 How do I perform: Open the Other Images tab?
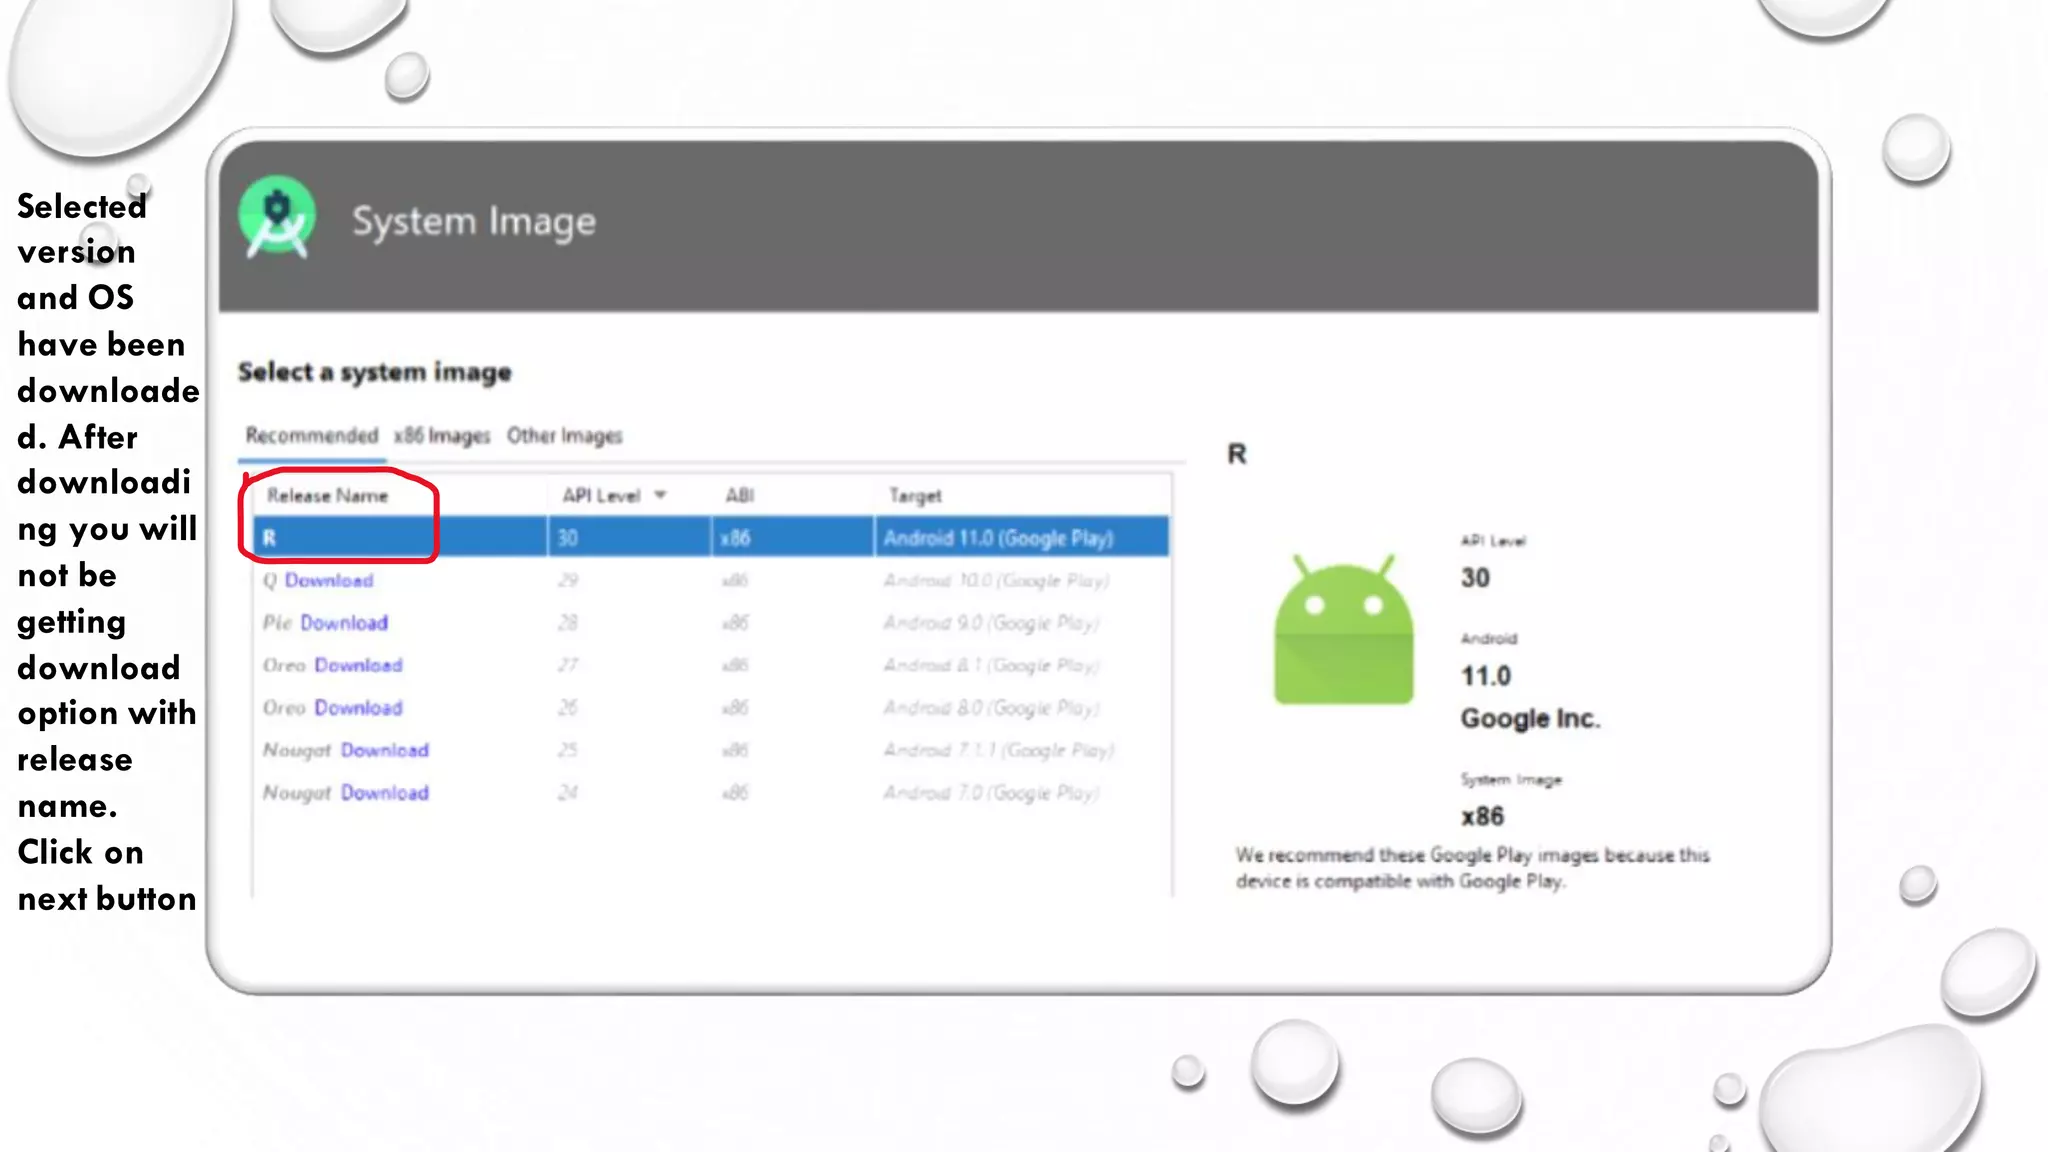[x=564, y=436]
